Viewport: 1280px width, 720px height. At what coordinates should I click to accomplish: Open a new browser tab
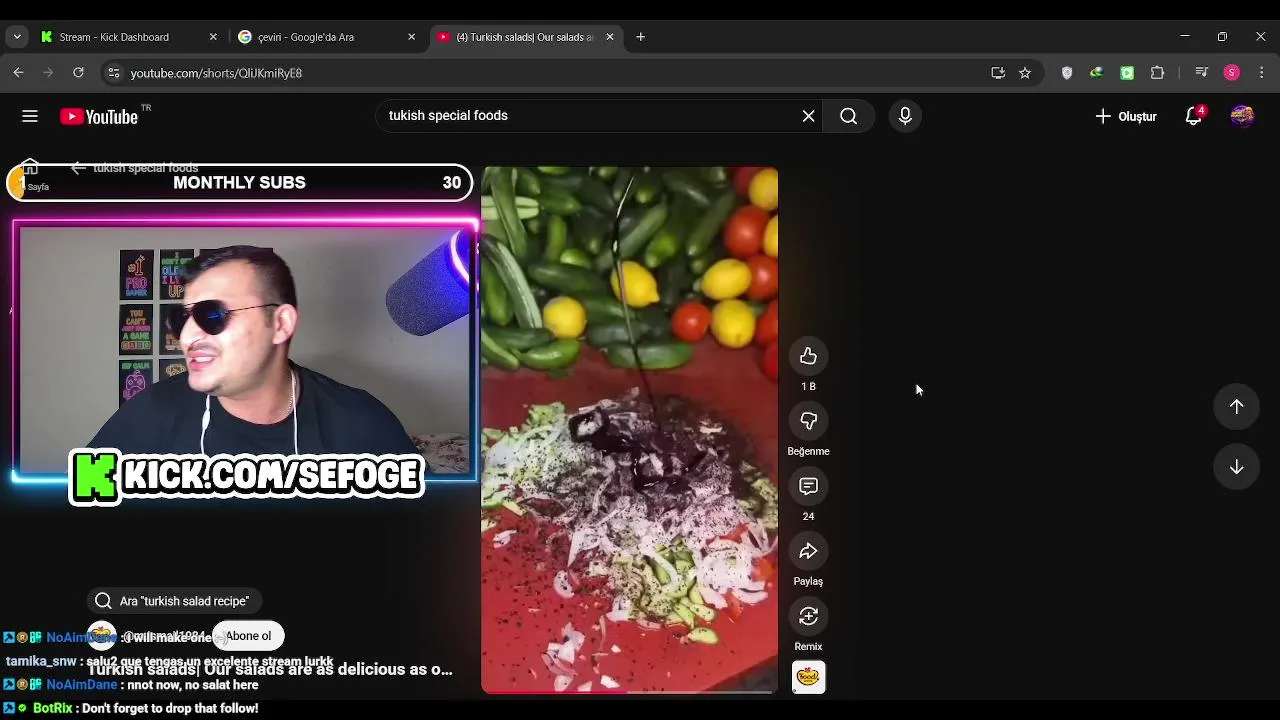[640, 37]
